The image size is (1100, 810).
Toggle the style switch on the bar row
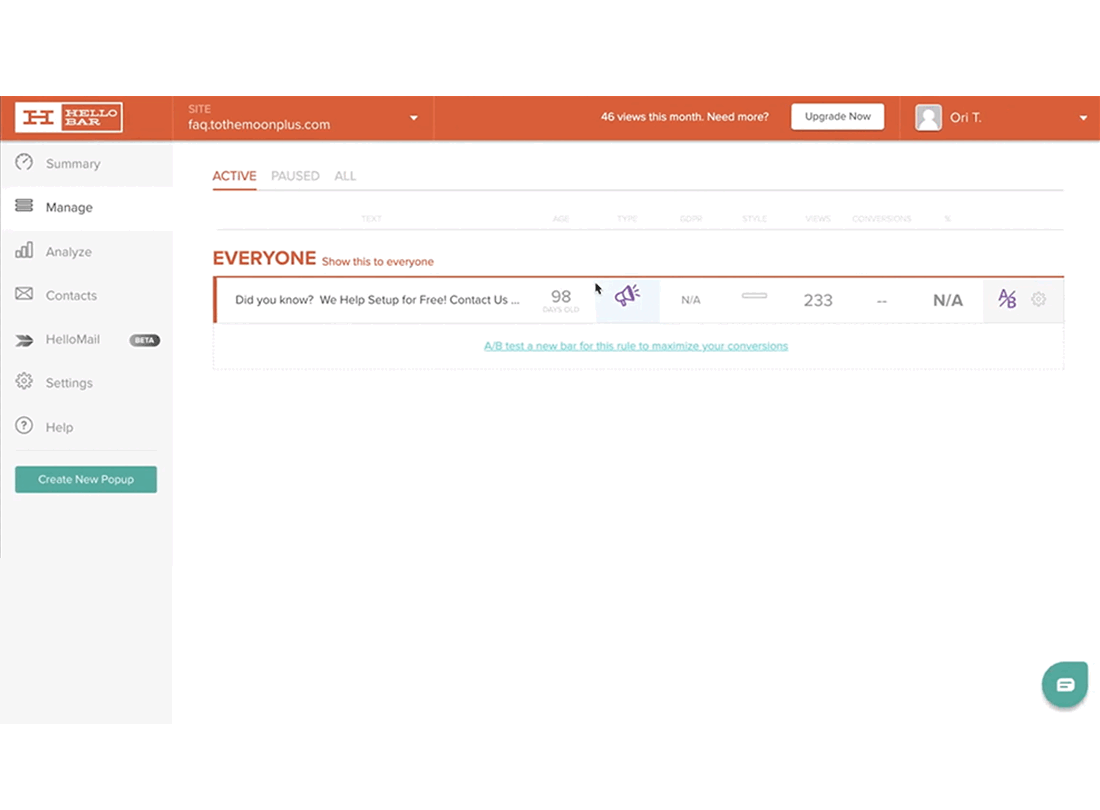coord(754,296)
